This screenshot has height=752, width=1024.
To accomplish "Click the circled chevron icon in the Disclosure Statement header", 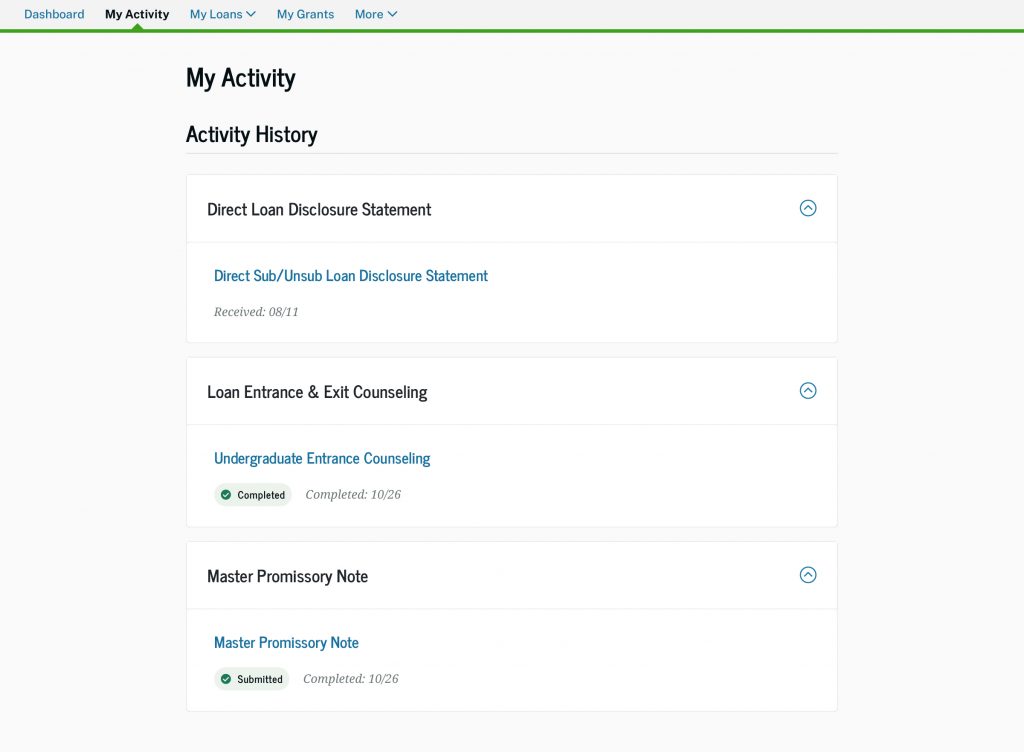I will click(x=807, y=208).
